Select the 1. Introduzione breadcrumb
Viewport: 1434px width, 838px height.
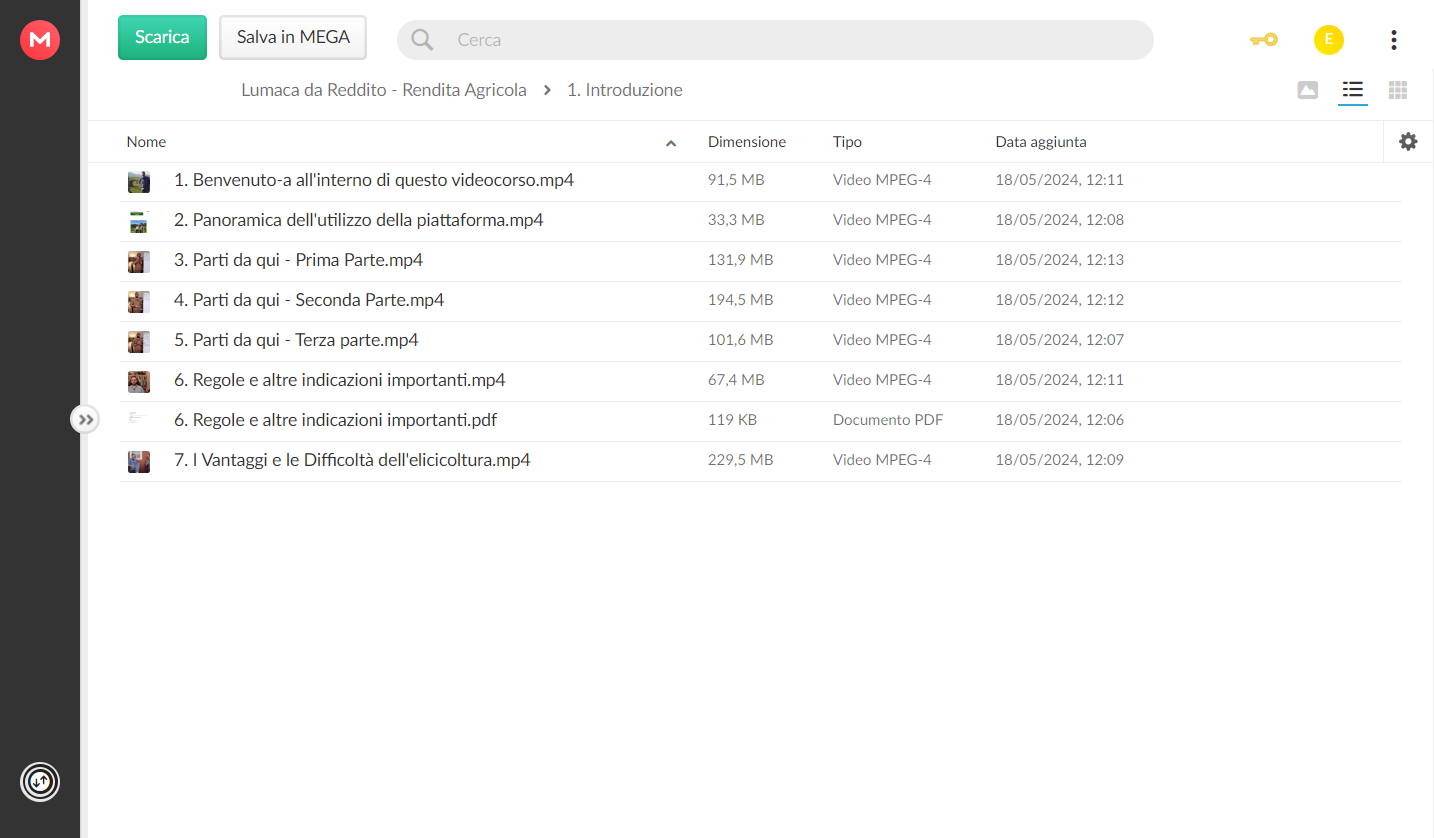(625, 90)
